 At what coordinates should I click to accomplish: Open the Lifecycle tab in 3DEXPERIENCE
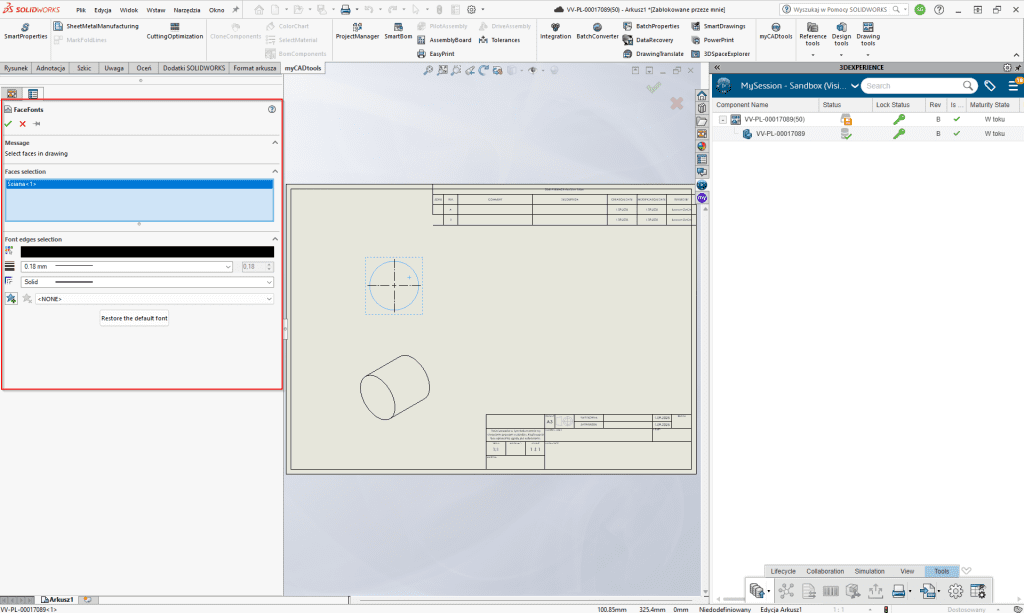point(782,571)
